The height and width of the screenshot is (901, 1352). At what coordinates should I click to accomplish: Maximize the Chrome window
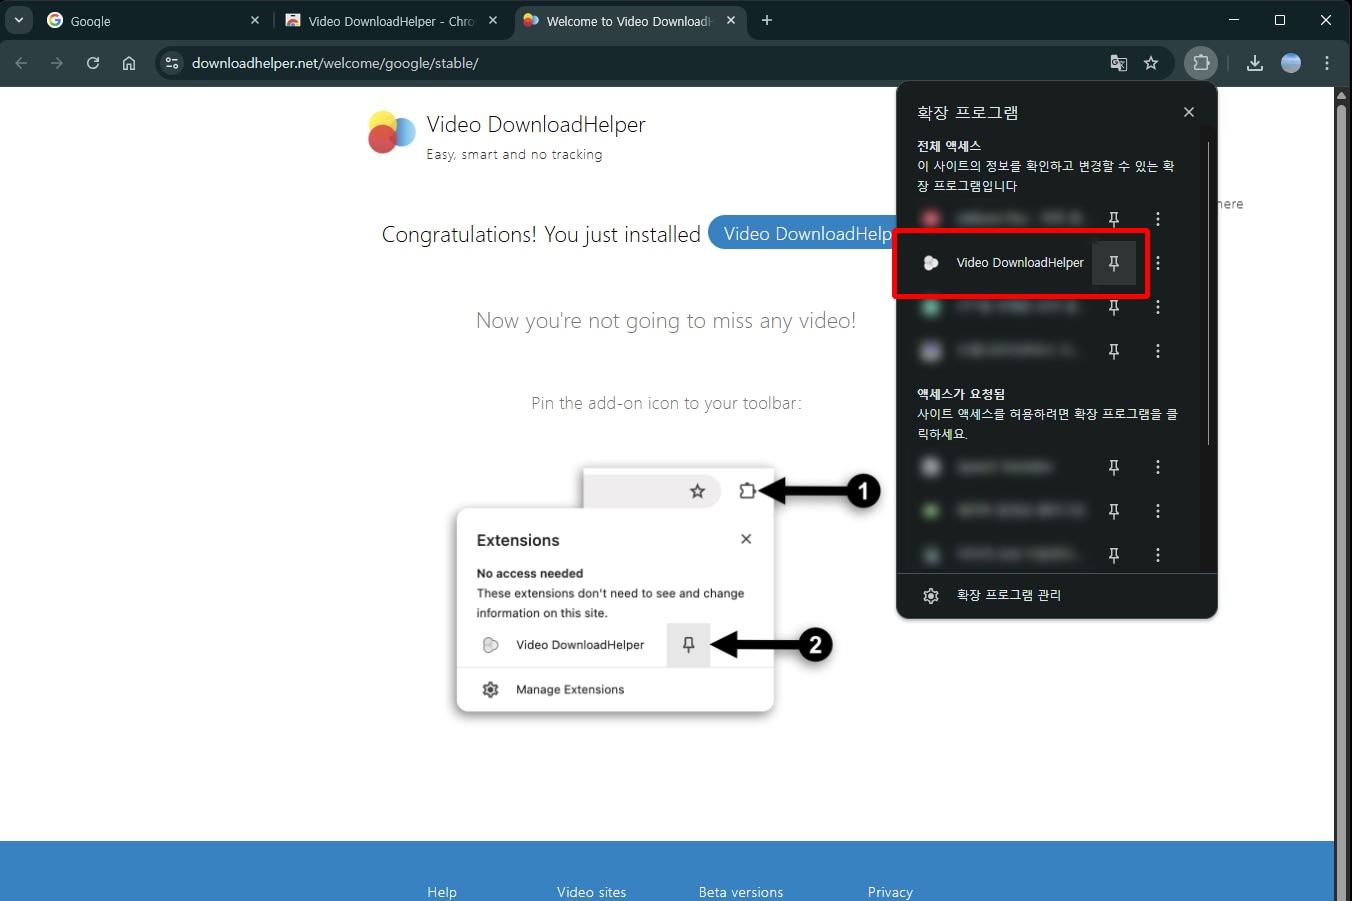pos(1280,20)
